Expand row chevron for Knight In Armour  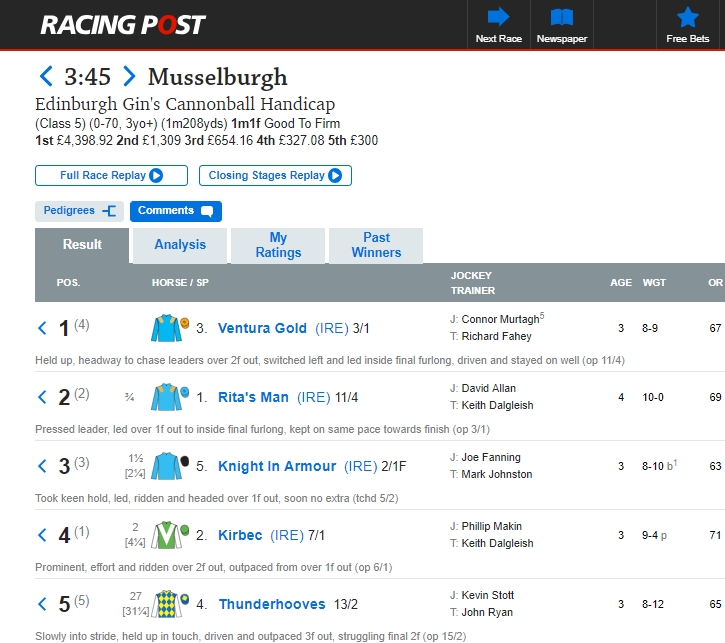42,466
